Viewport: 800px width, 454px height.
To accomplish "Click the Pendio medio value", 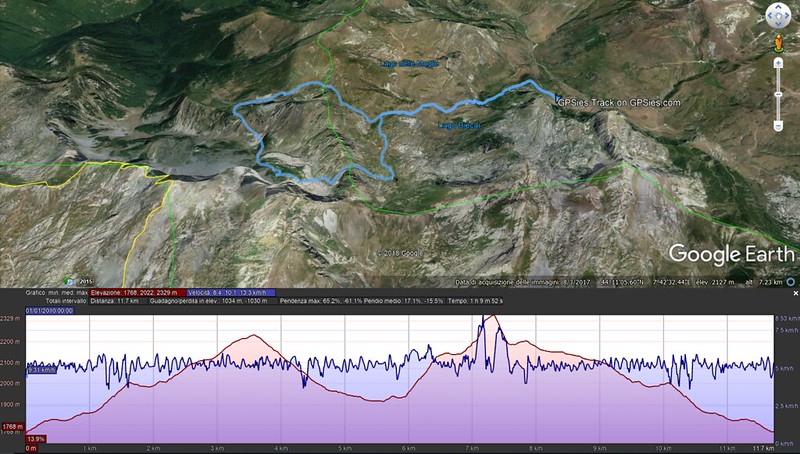I will (405, 301).
